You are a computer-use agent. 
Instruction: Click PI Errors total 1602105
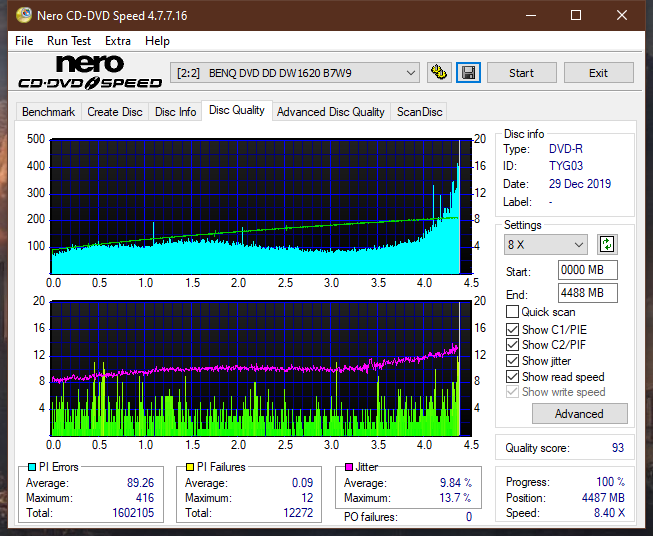tap(133, 513)
